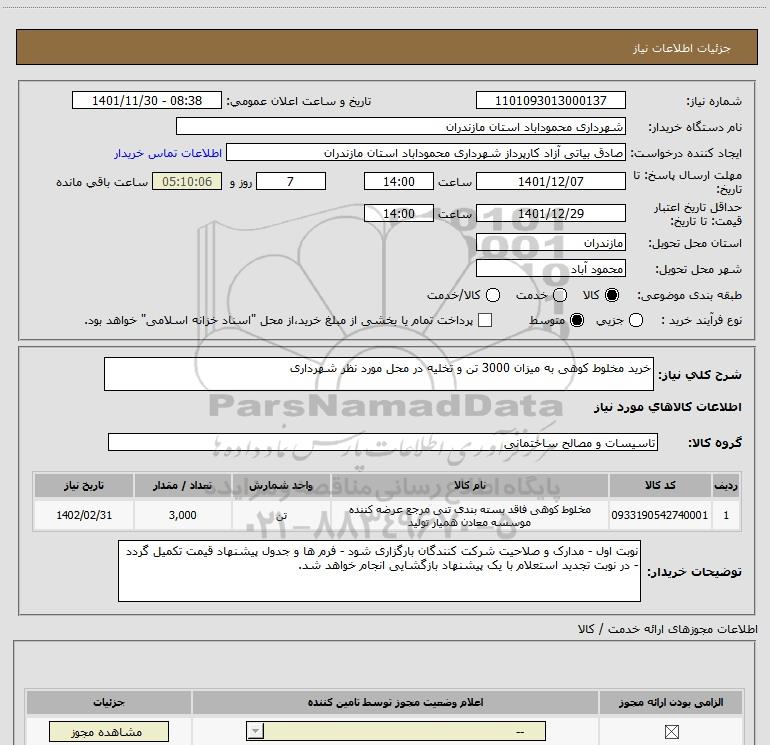Image resolution: width=770 pixels, height=745 pixels.
Task: Click اعلام وضعیت مجوز header
Action: coord(395,702)
